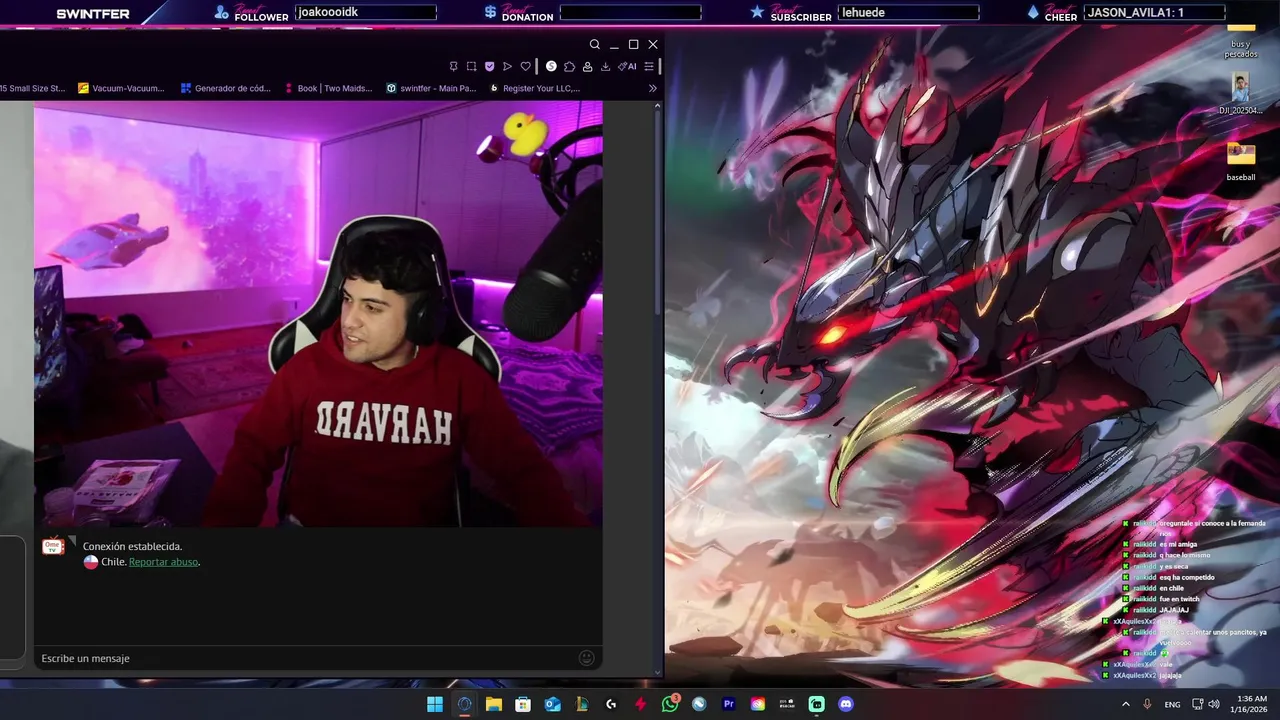Open the browser downloads icon
Viewport: 1280px width, 720px height.
point(605,66)
